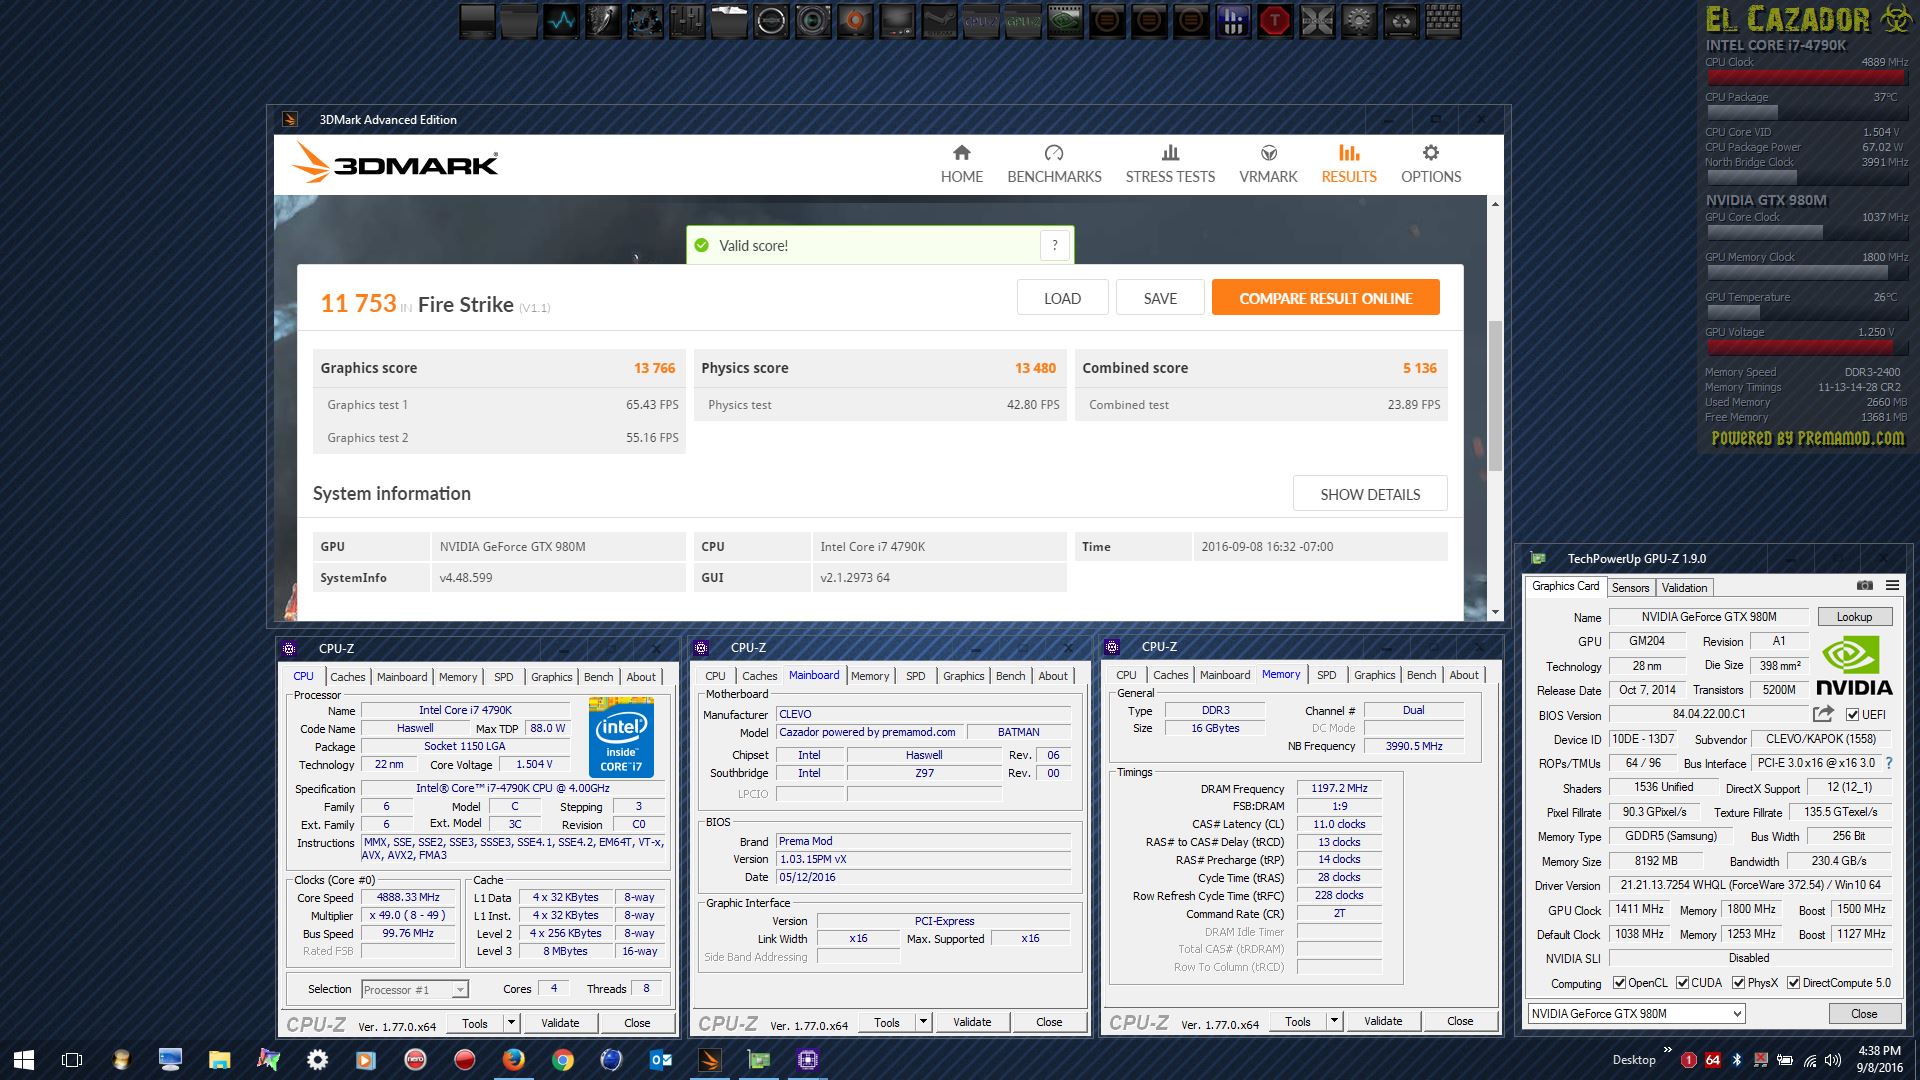Click Validate in the first CPU-Z window
Image resolution: width=1920 pixels, height=1080 pixels.
(x=560, y=1023)
